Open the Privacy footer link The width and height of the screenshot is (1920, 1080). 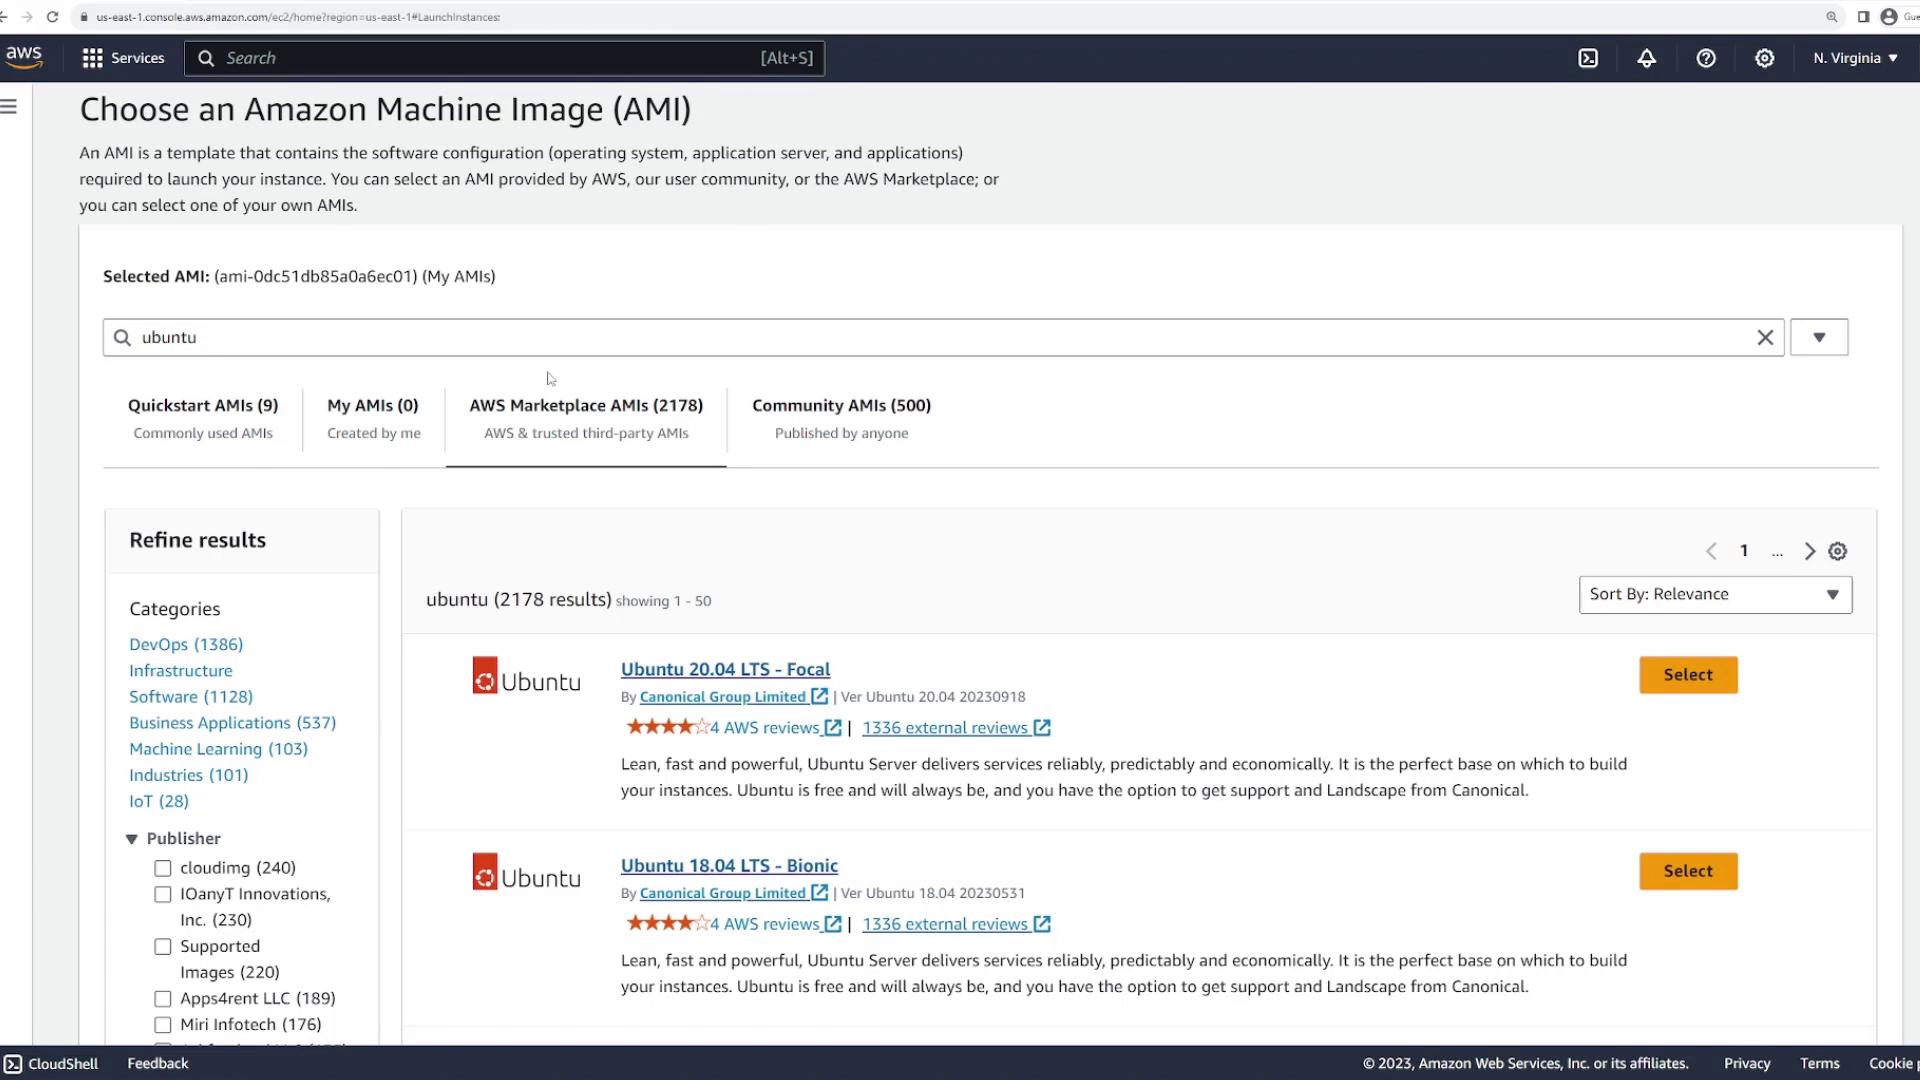tap(1747, 1063)
